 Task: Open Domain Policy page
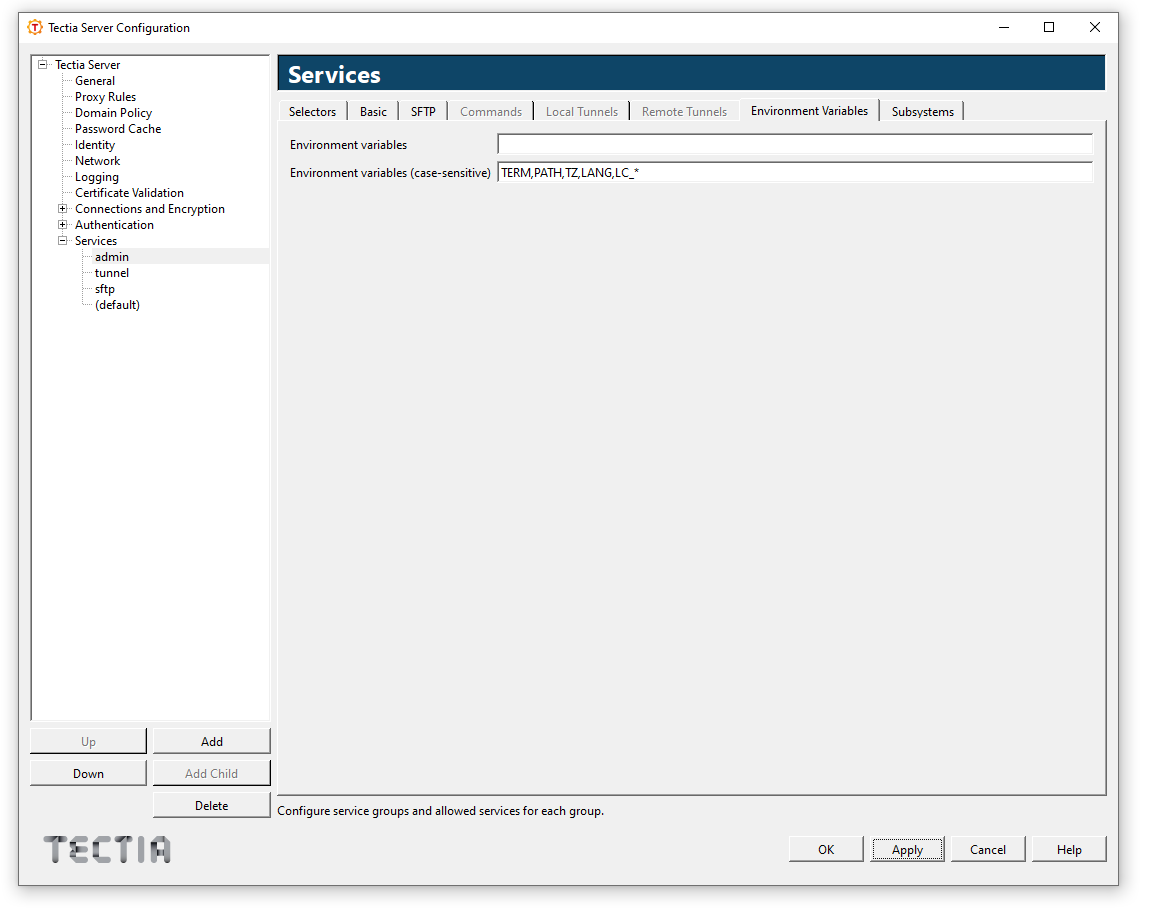coord(114,113)
